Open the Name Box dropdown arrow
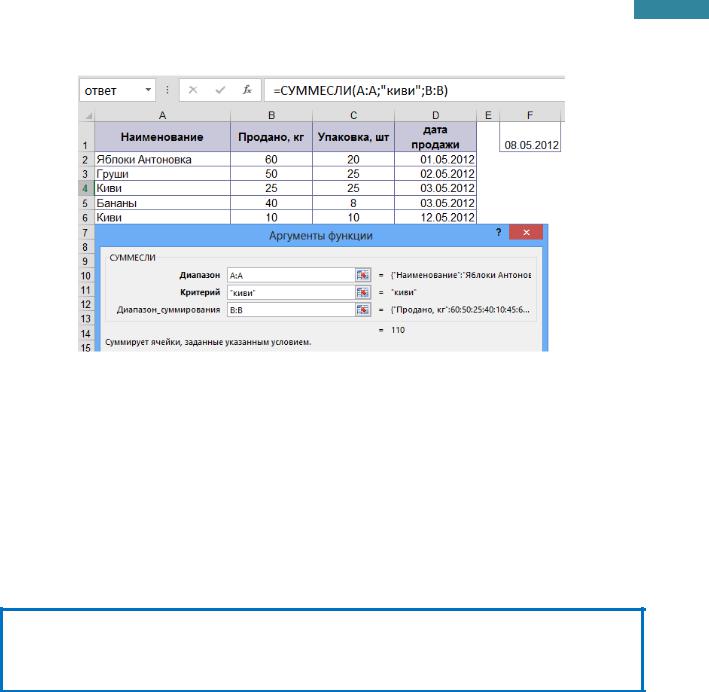 [x=148, y=90]
